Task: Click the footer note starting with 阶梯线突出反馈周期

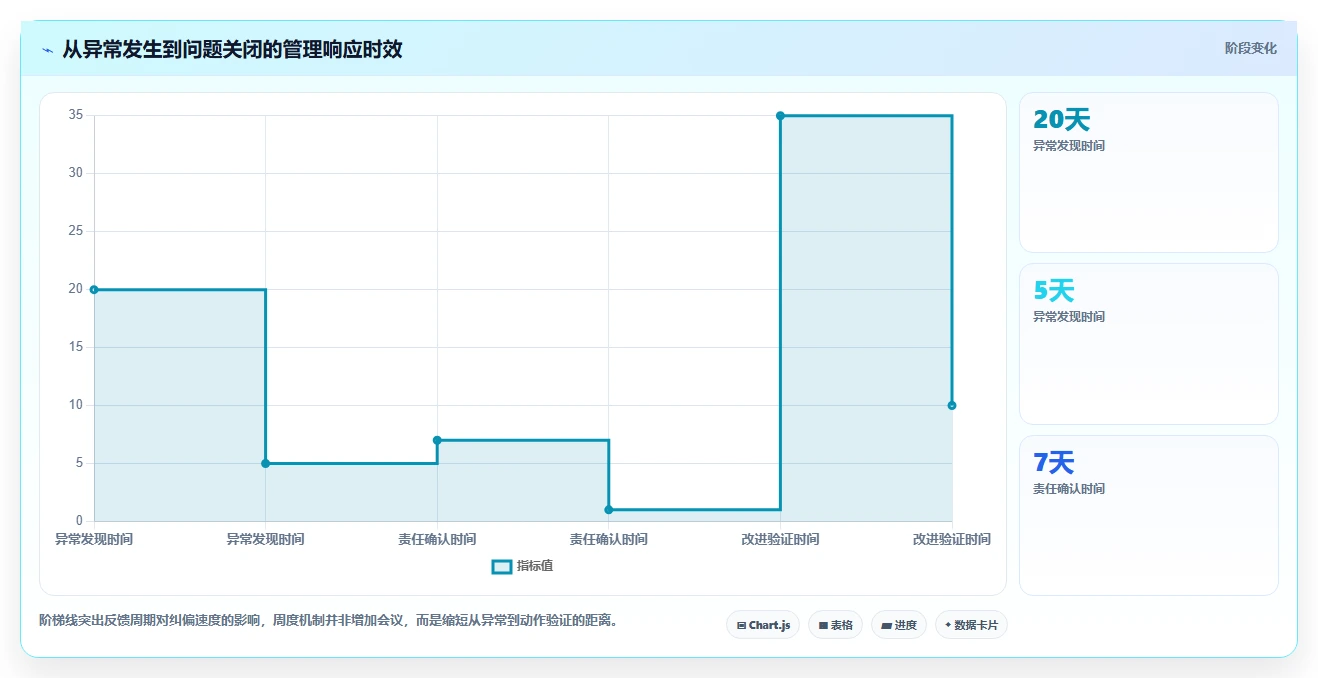Action: coord(330,621)
